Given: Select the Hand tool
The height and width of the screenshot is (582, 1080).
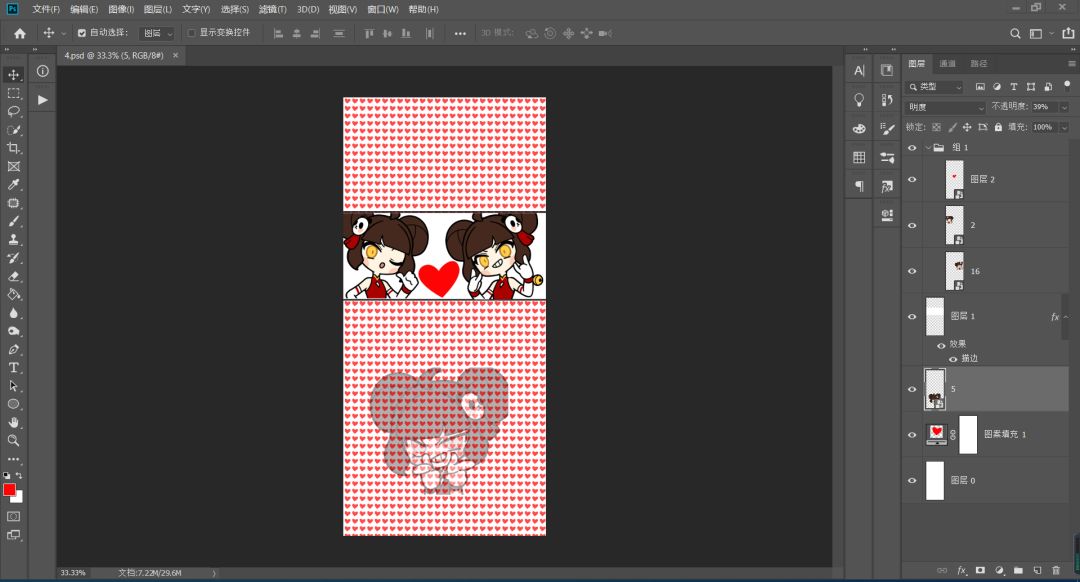Looking at the screenshot, I should click(13, 422).
